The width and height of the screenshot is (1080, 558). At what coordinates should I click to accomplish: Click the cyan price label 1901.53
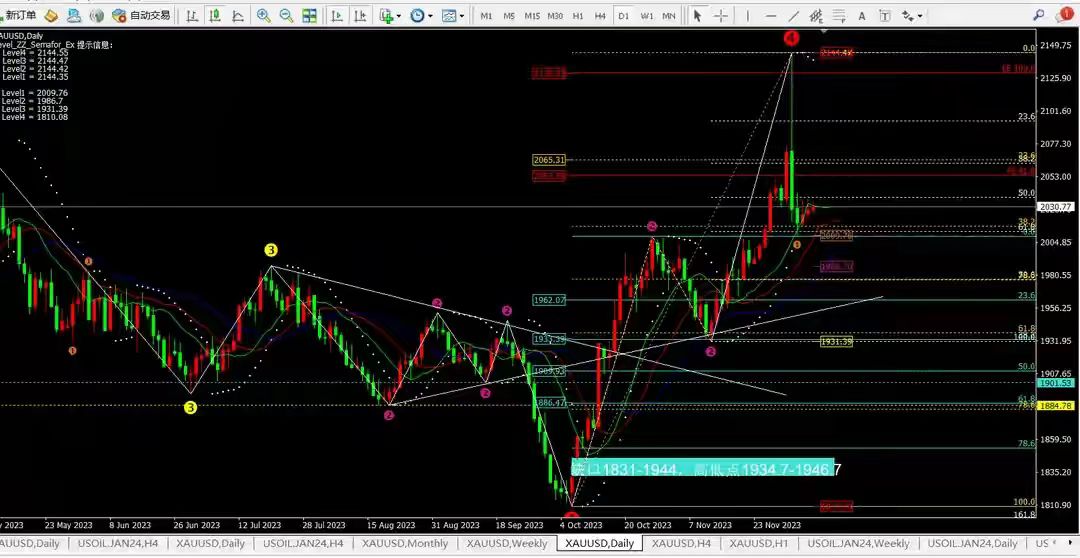(1055, 383)
